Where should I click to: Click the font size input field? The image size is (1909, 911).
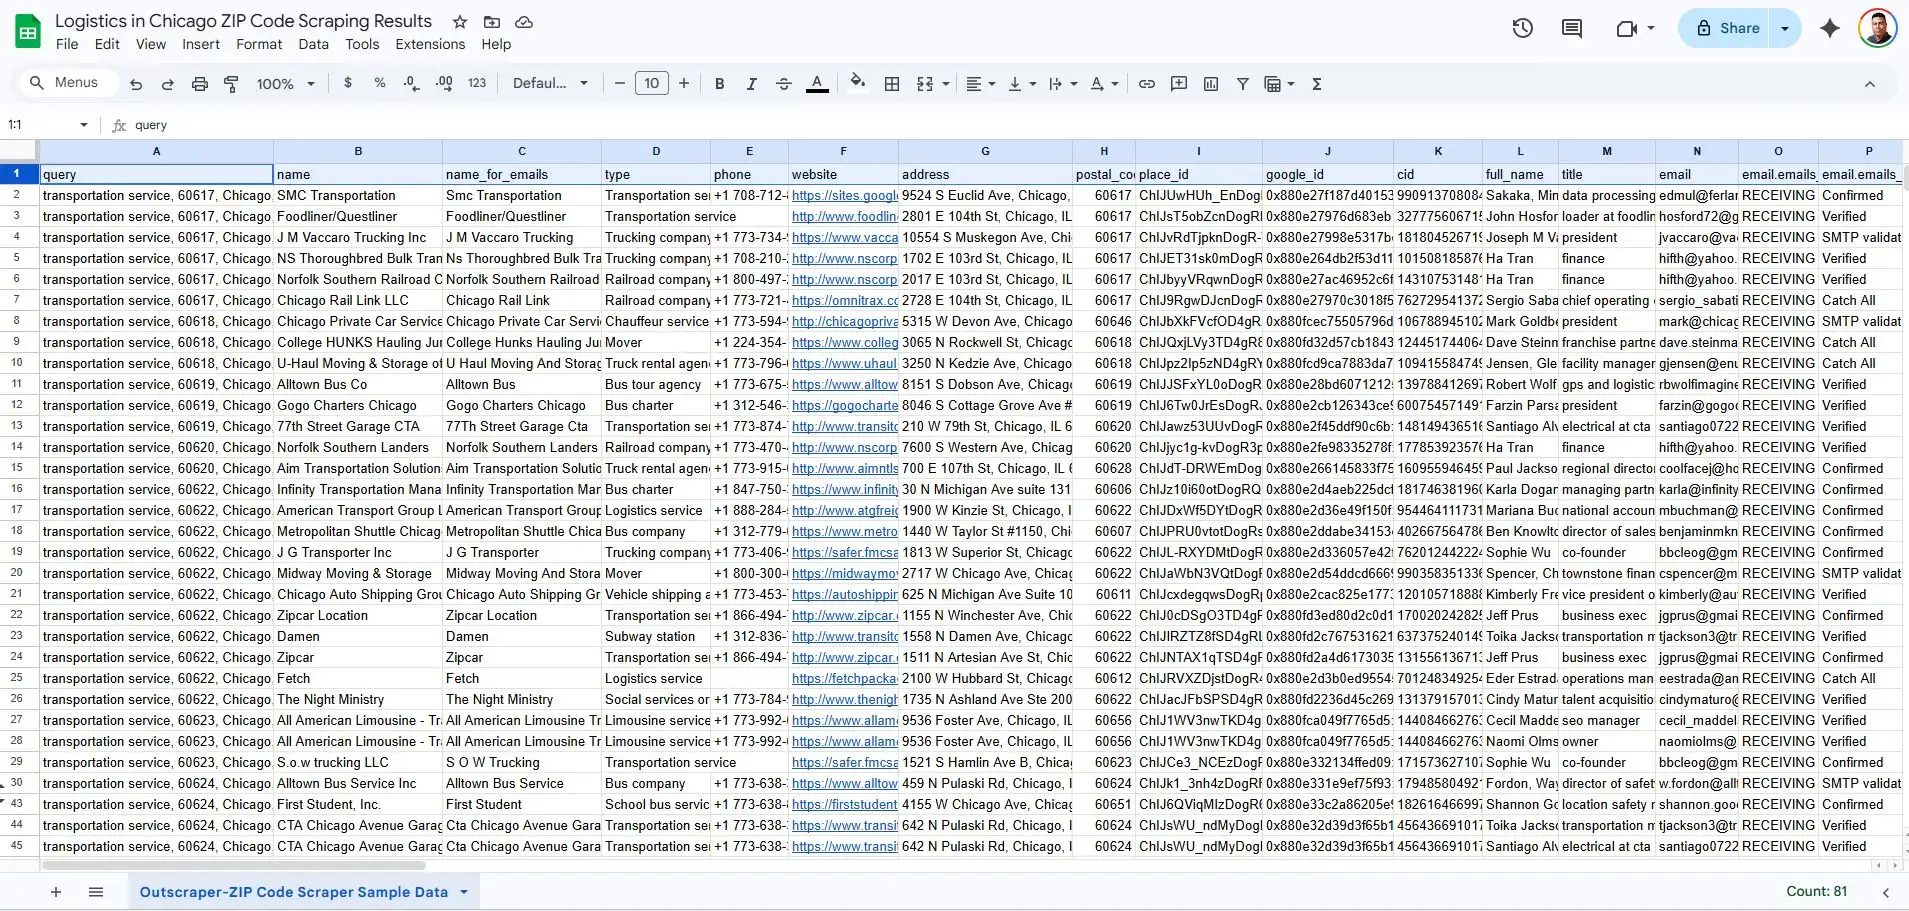652,84
